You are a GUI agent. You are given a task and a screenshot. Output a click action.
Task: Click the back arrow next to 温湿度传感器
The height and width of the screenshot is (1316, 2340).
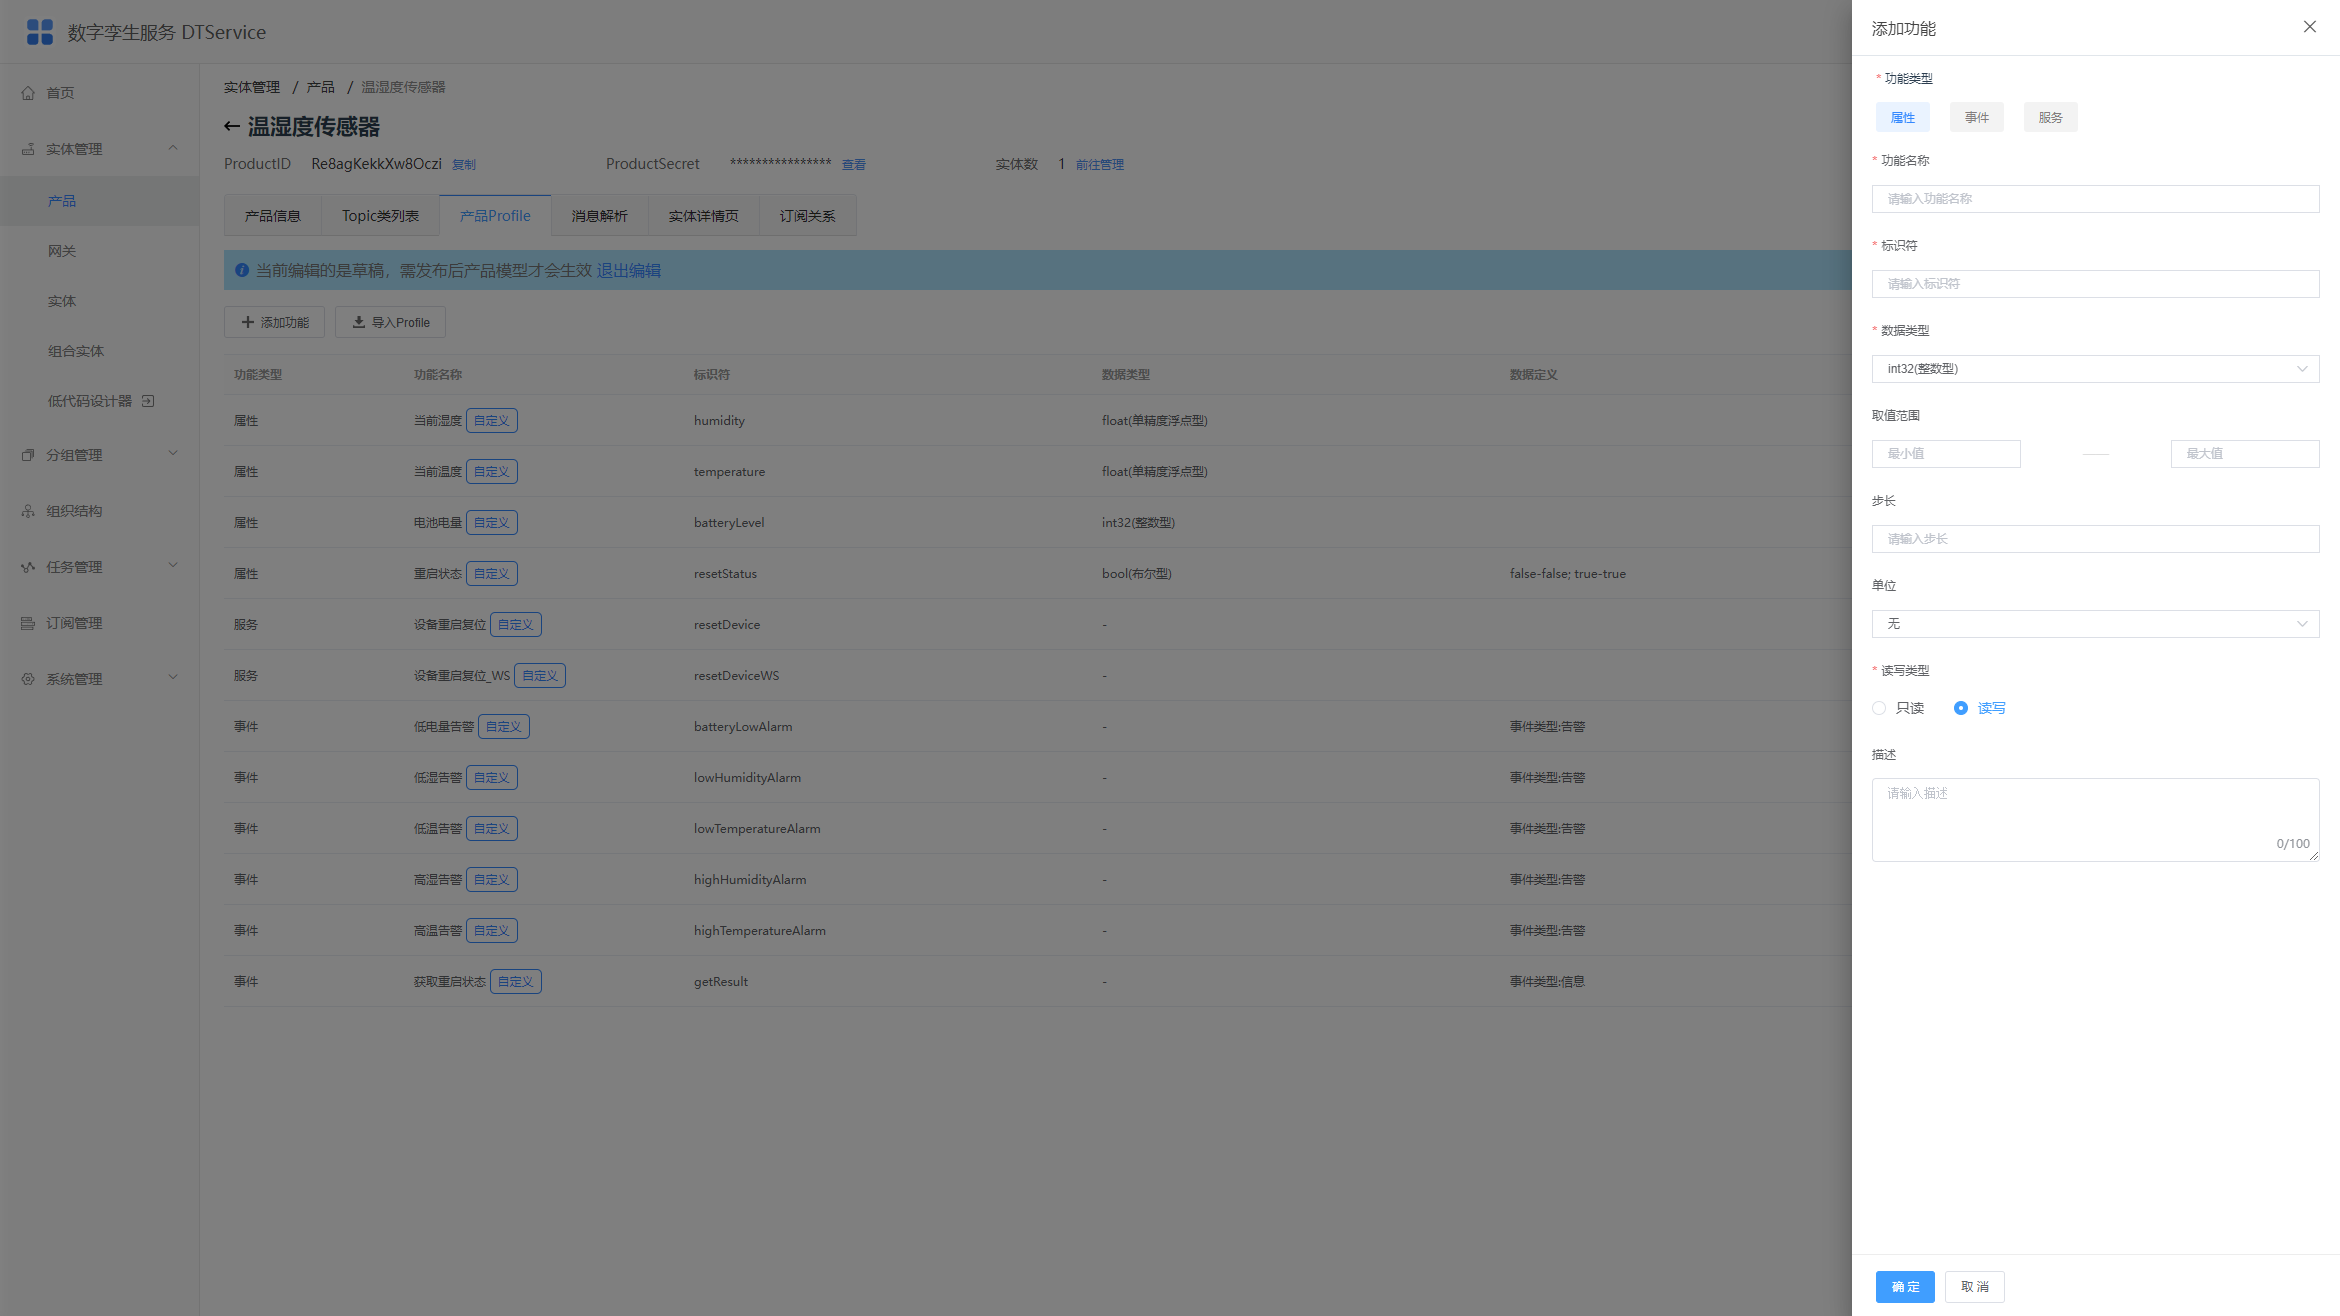pos(232,127)
